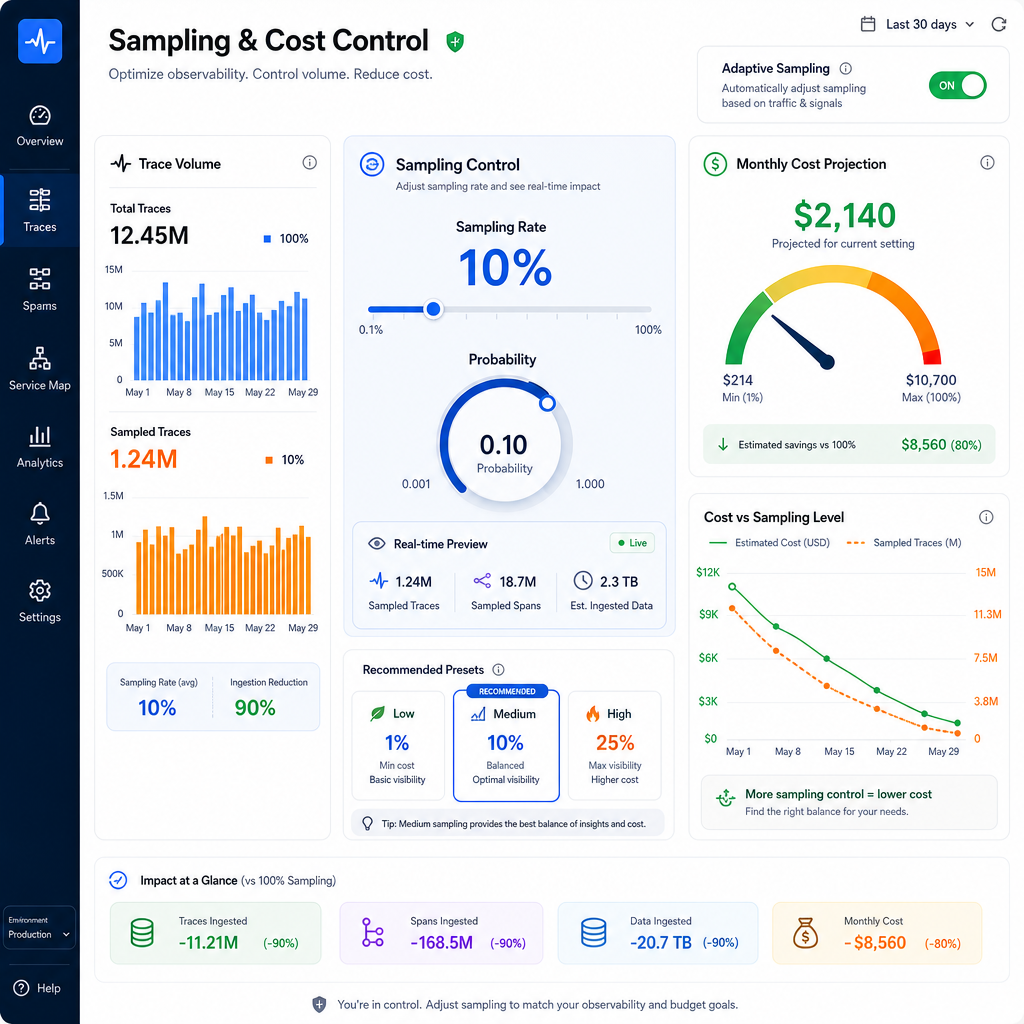Click the Trace Volume pulse icon
The height and width of the screenshot is (1024, 1024).
[121, 163]
